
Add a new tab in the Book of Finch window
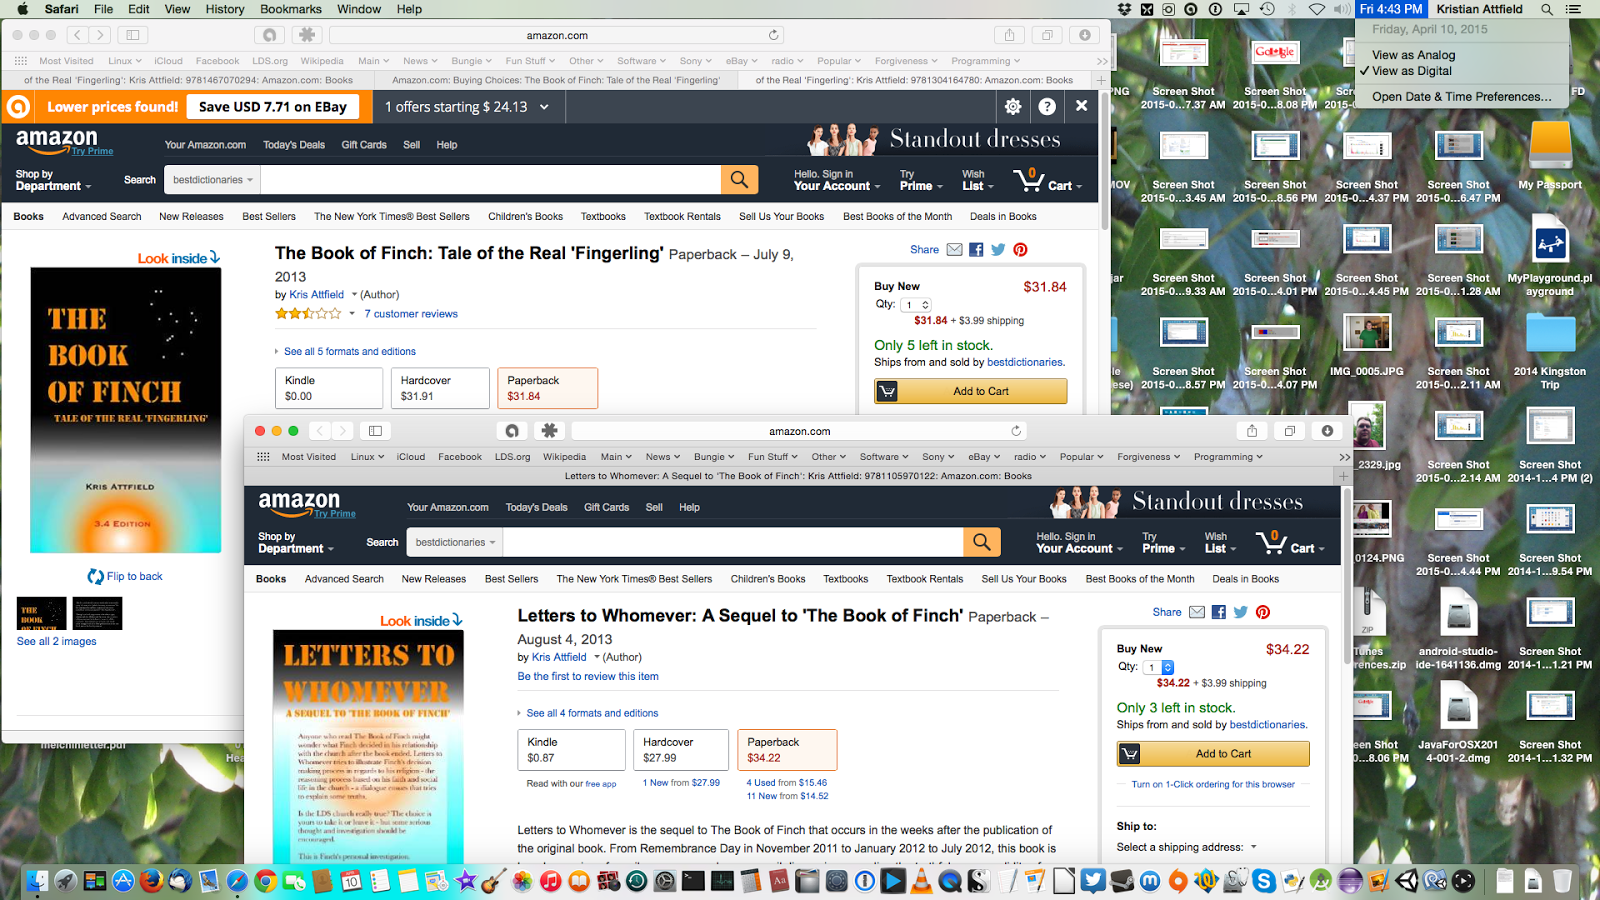tap(1101, 80)
